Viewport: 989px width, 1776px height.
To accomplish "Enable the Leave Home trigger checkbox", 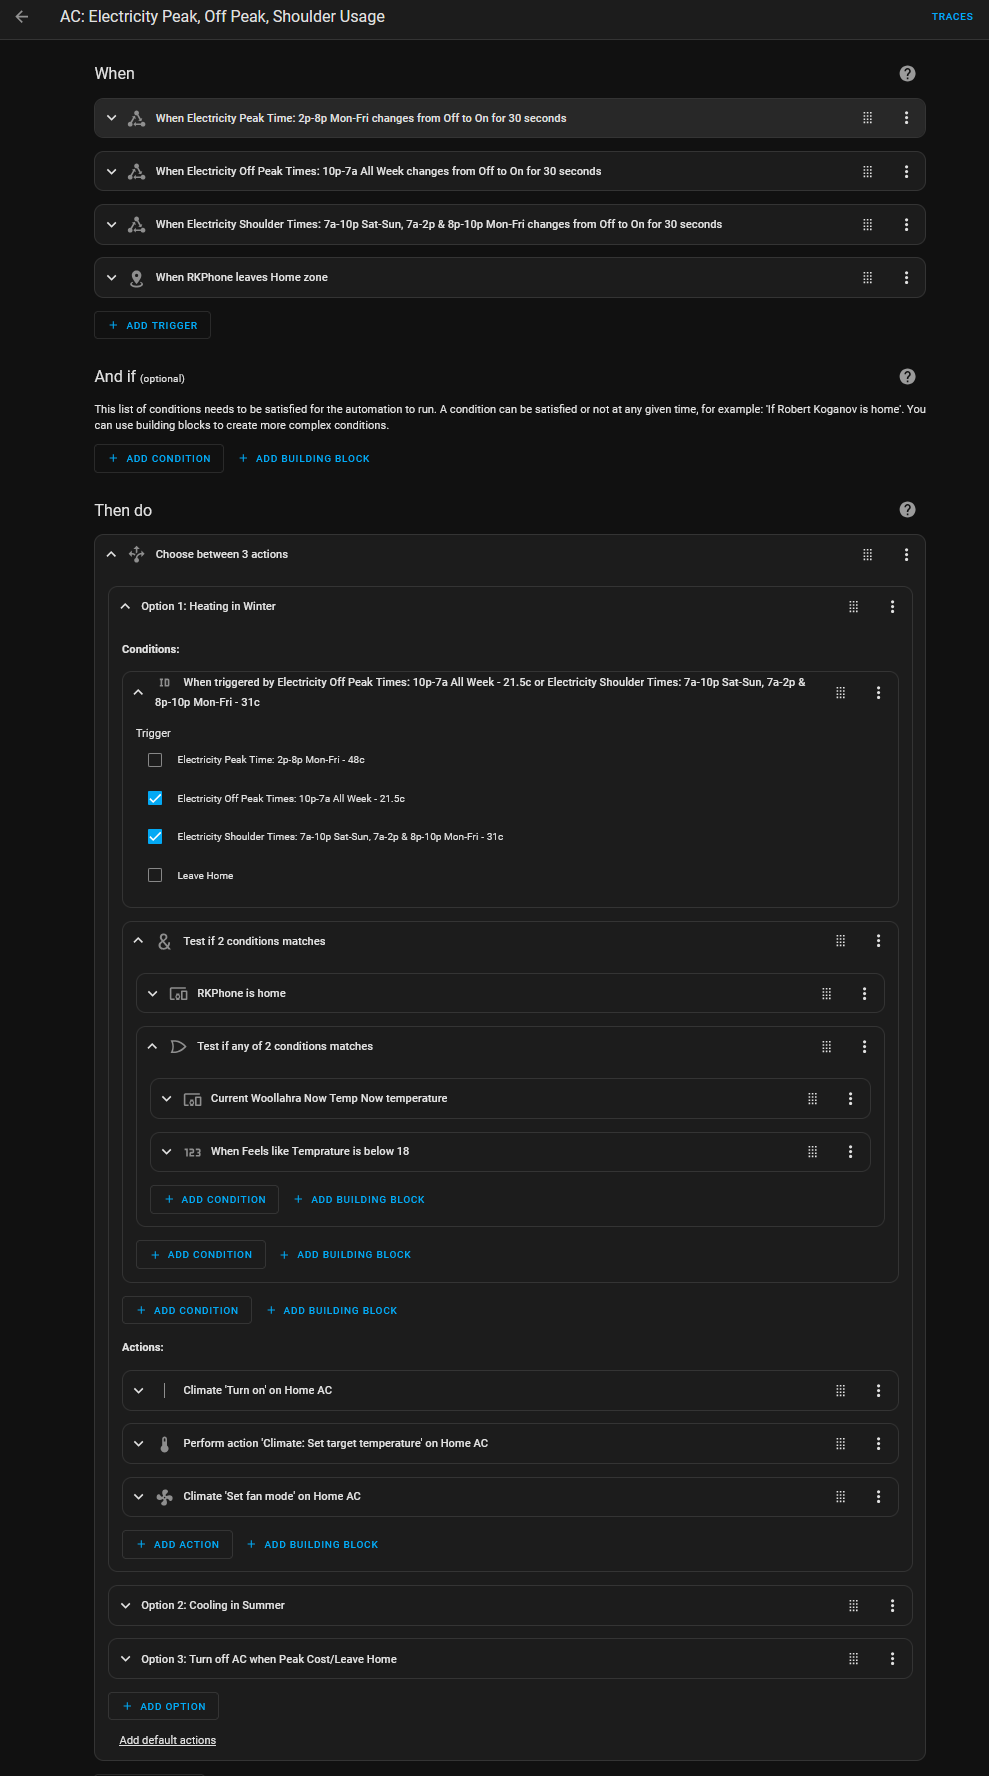I will click(x=155, y=876).
